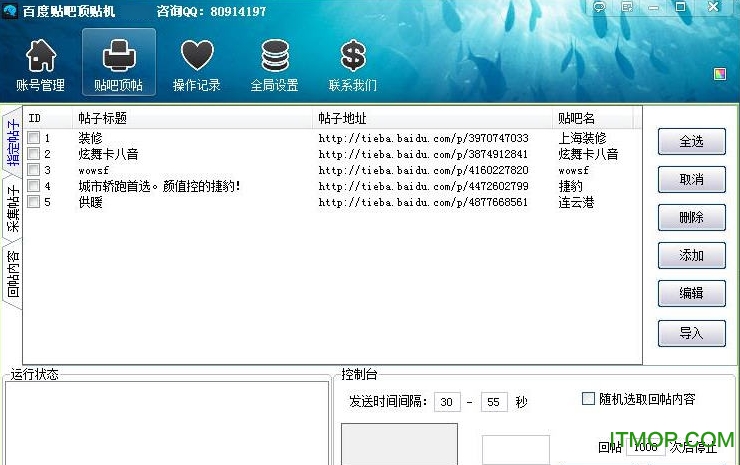
Task: Check the box for row 5 供暖
Action: (x=34, y=202)
